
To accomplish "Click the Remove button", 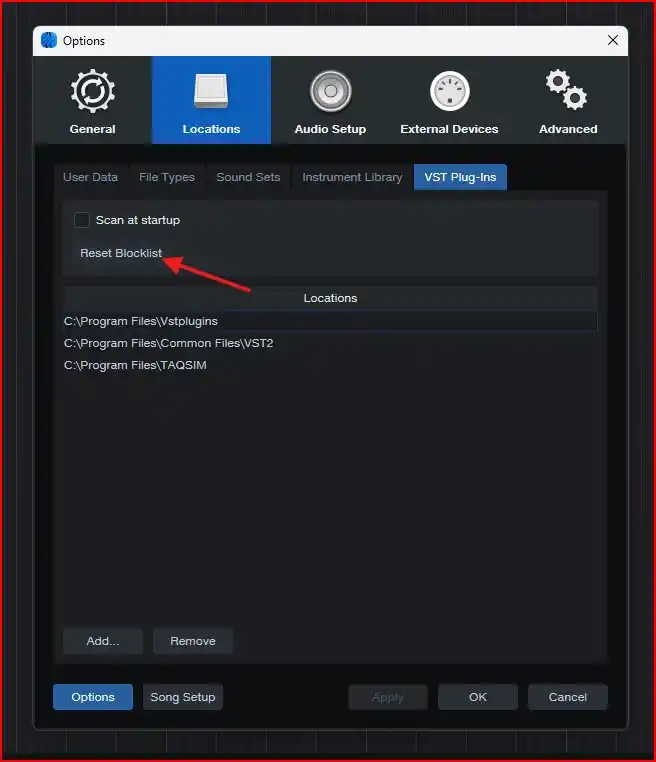I will (x=193, y=641).
